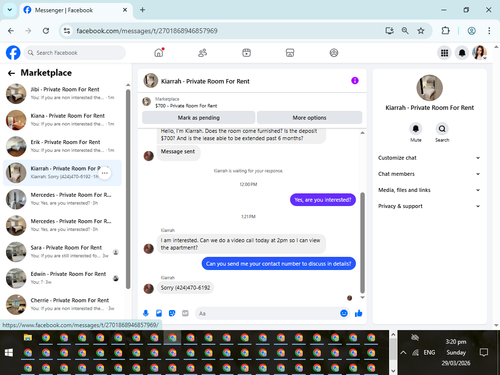The image size is (500, 375).
Task: Open the notifications bell in Facebook header
Action: click(x=462, y=53)
